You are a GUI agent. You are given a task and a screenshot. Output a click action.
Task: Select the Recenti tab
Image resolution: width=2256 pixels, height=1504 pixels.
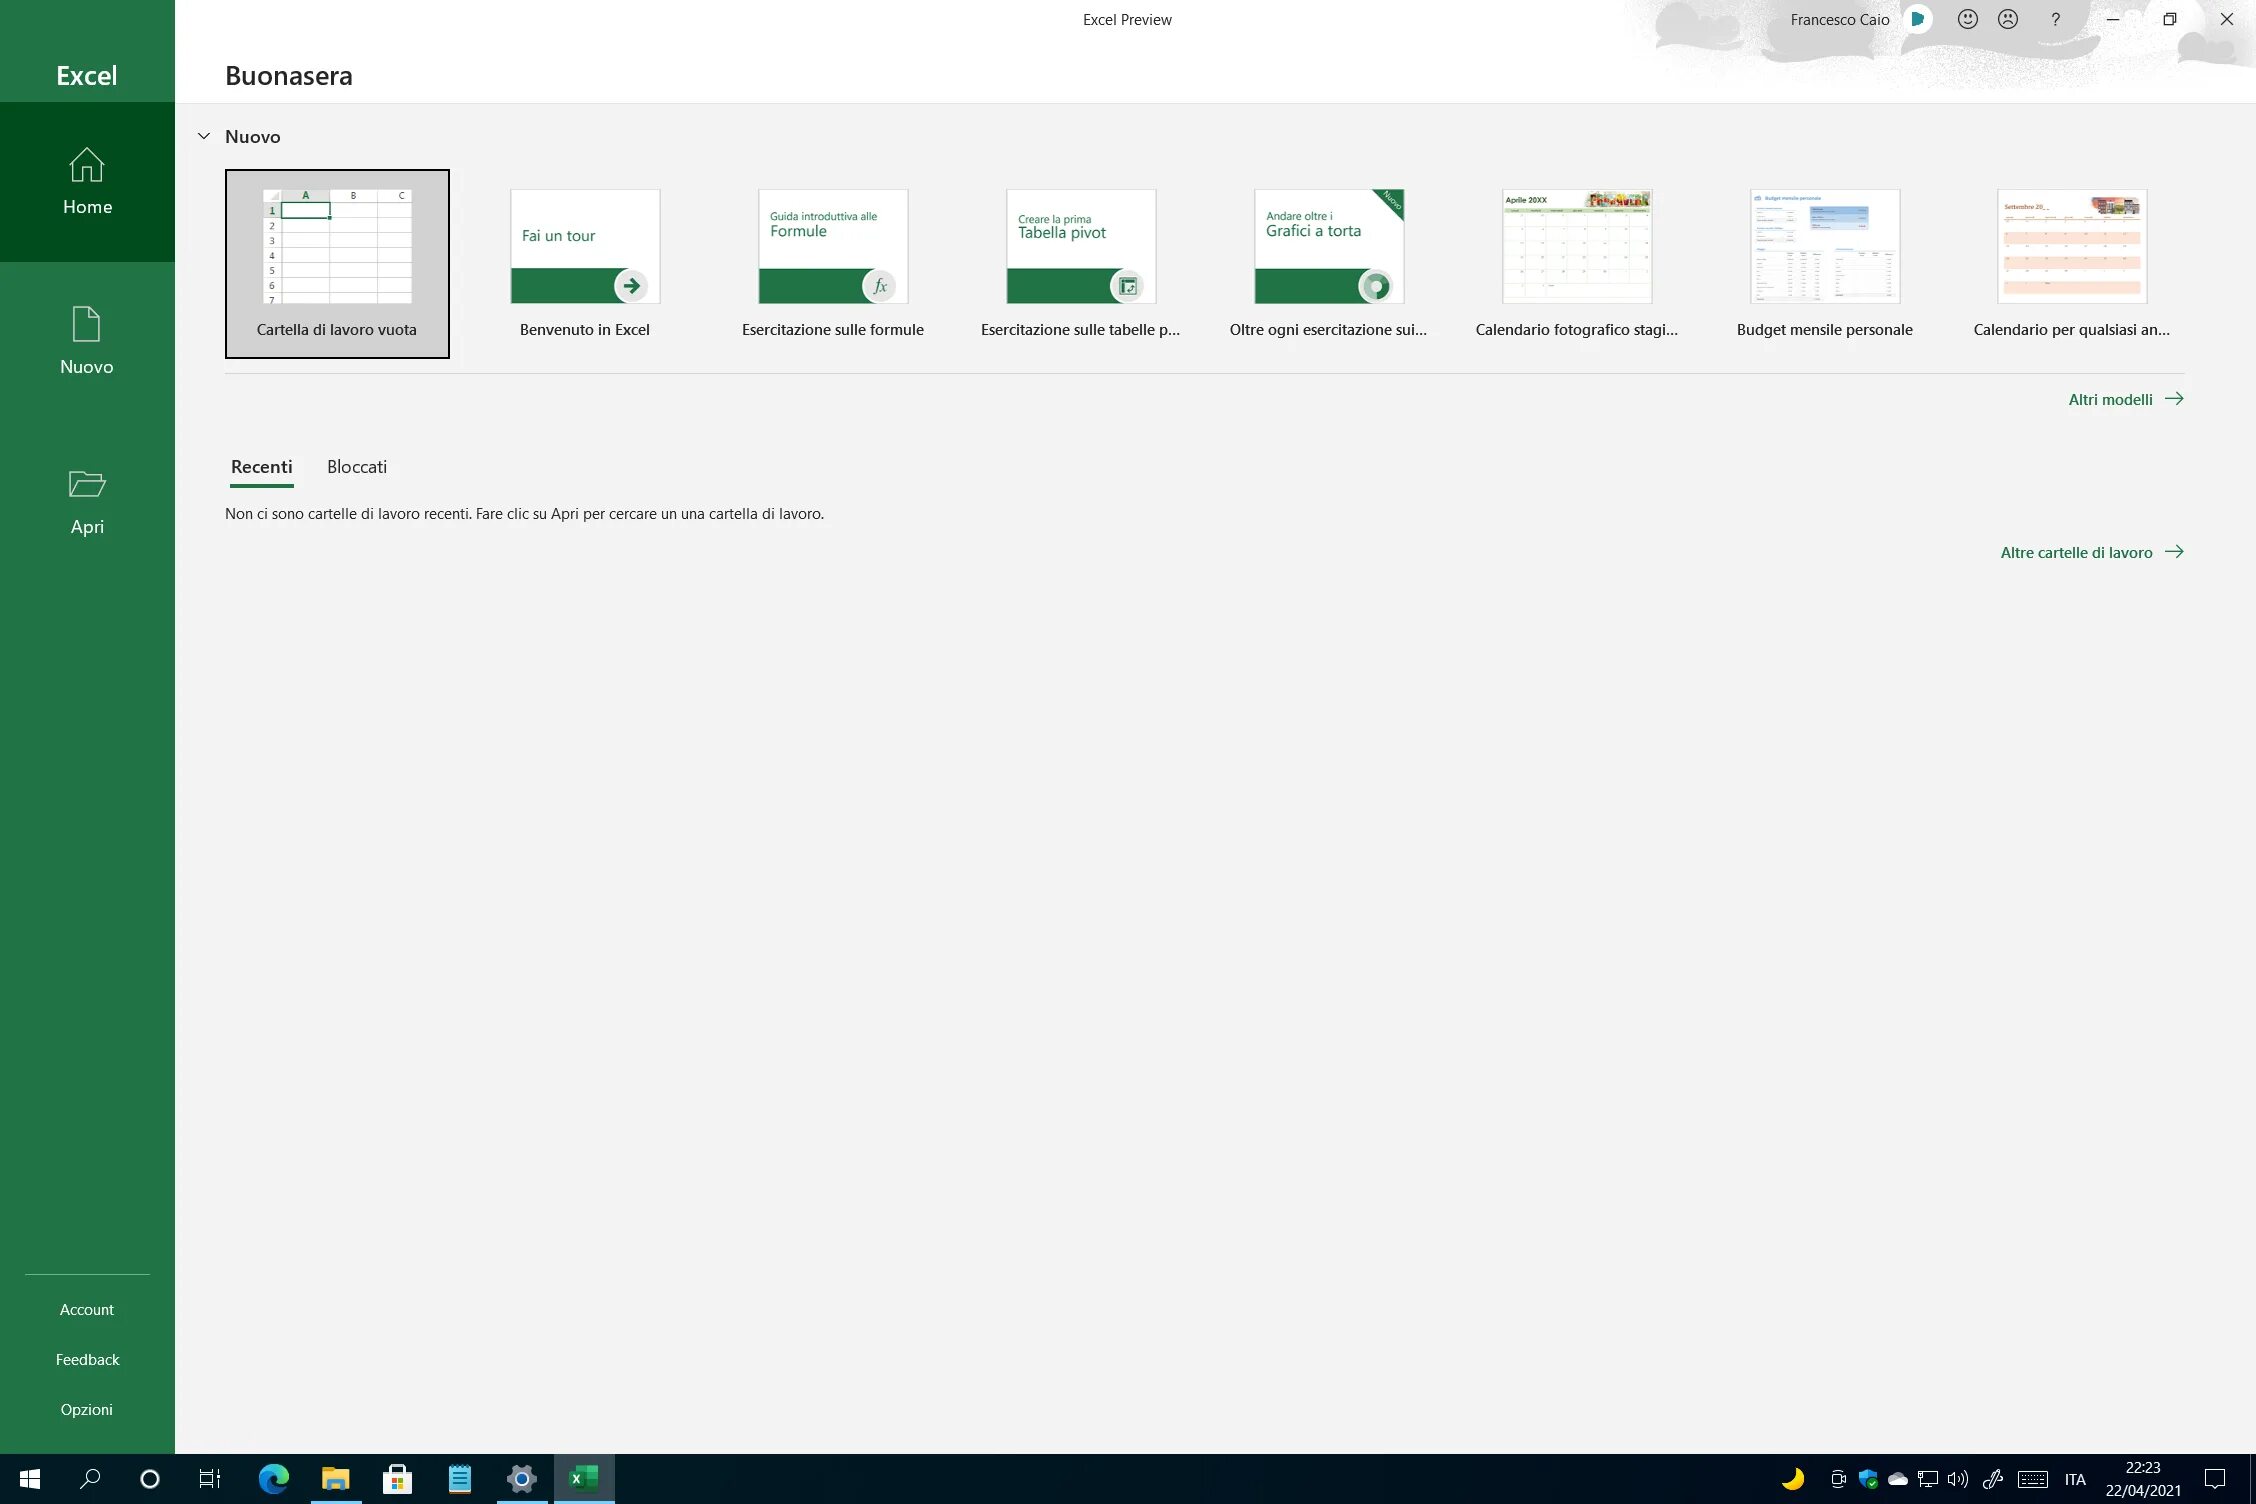click(261, 467)
